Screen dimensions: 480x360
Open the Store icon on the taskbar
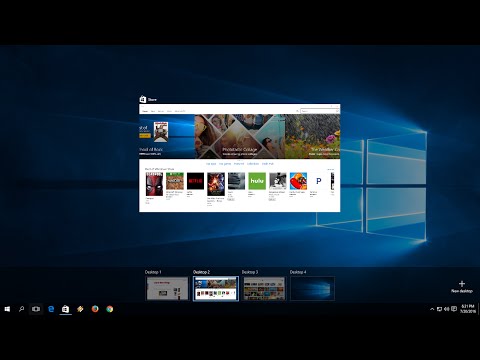tap(65, 309)
